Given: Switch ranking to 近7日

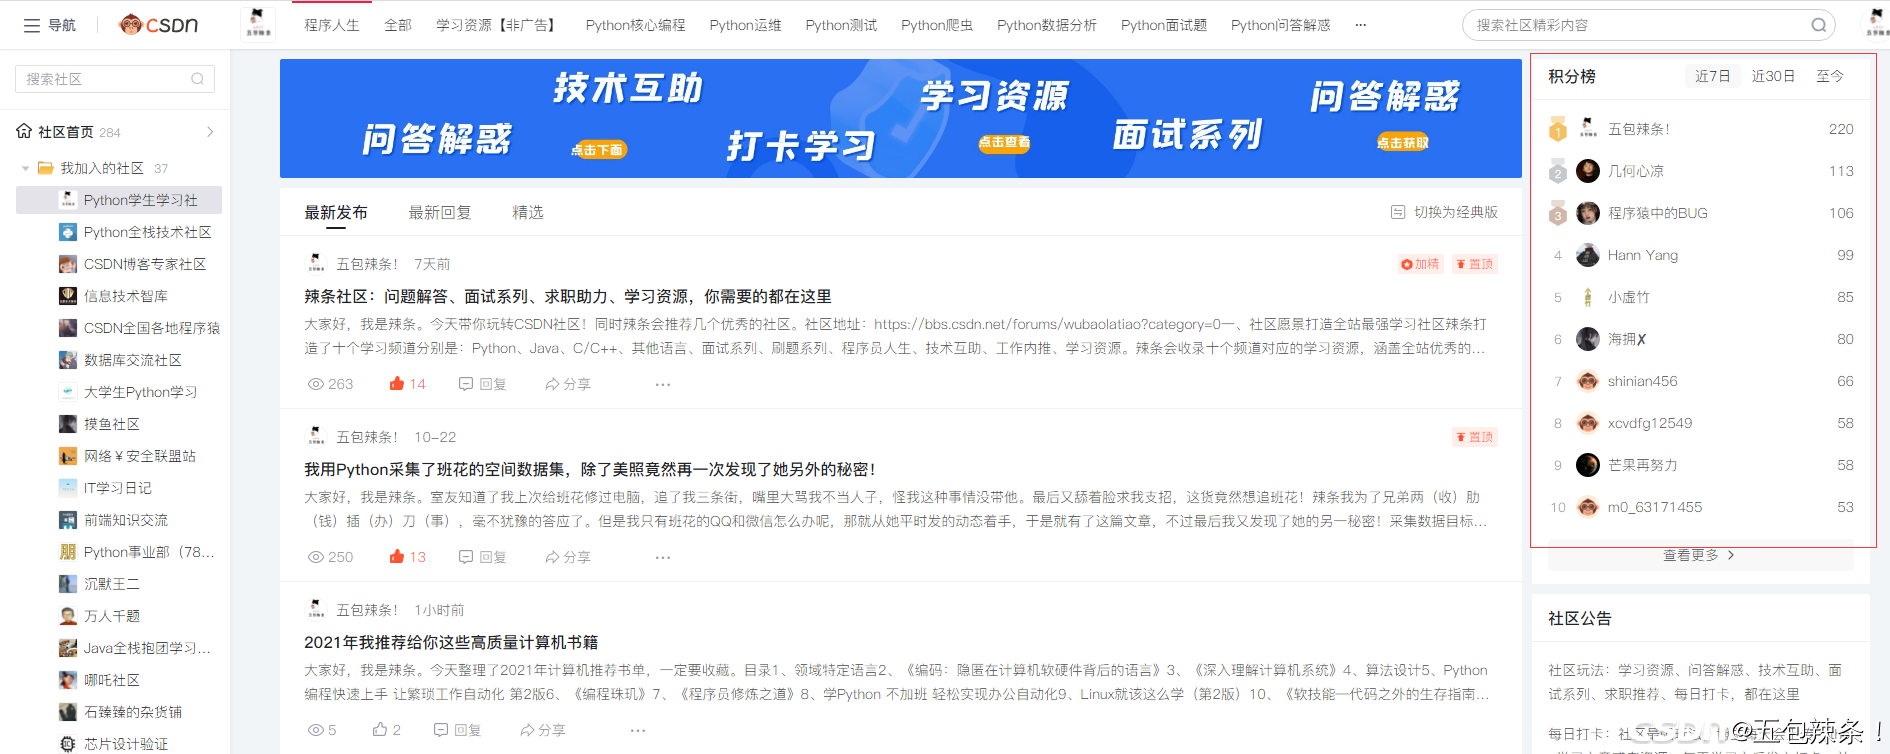Looking at the screenshot, I should click(x=1713, y=76).
